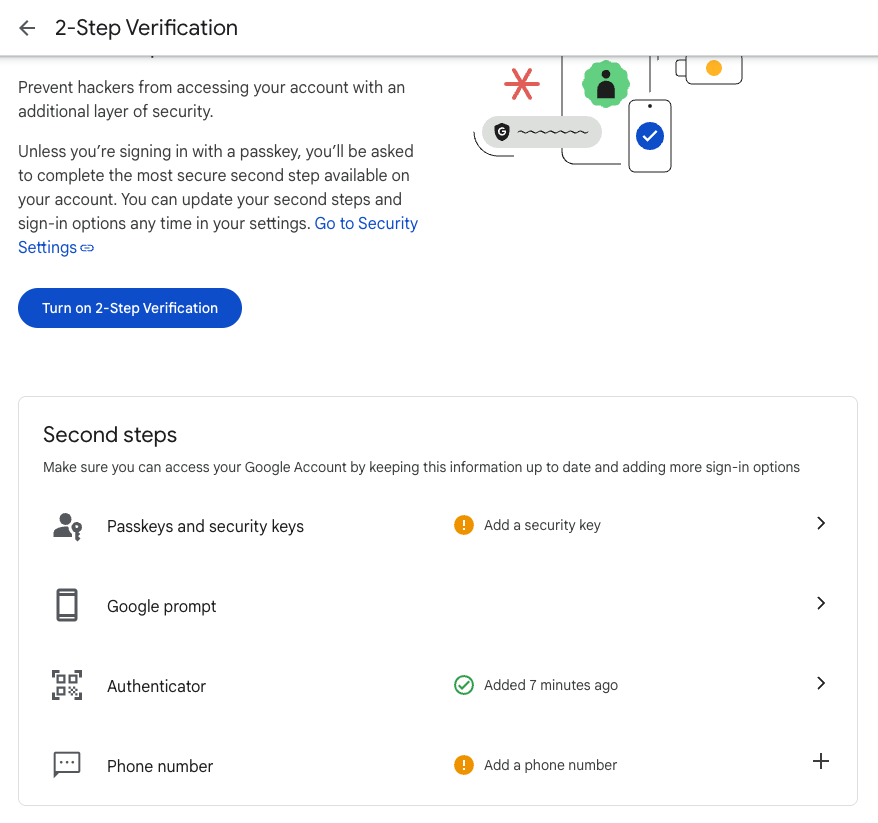Image resolution: width=878 pixels, height=823 pixels.
Task: Click the passkeys person-with-key icon
Action: click(x=68, y=526)
